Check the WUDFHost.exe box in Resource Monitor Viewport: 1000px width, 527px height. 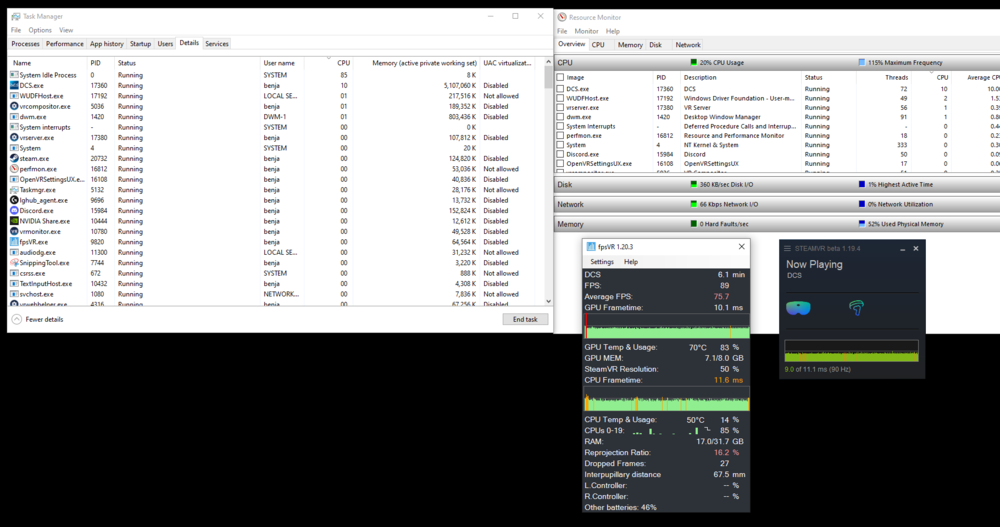(560, 99)
